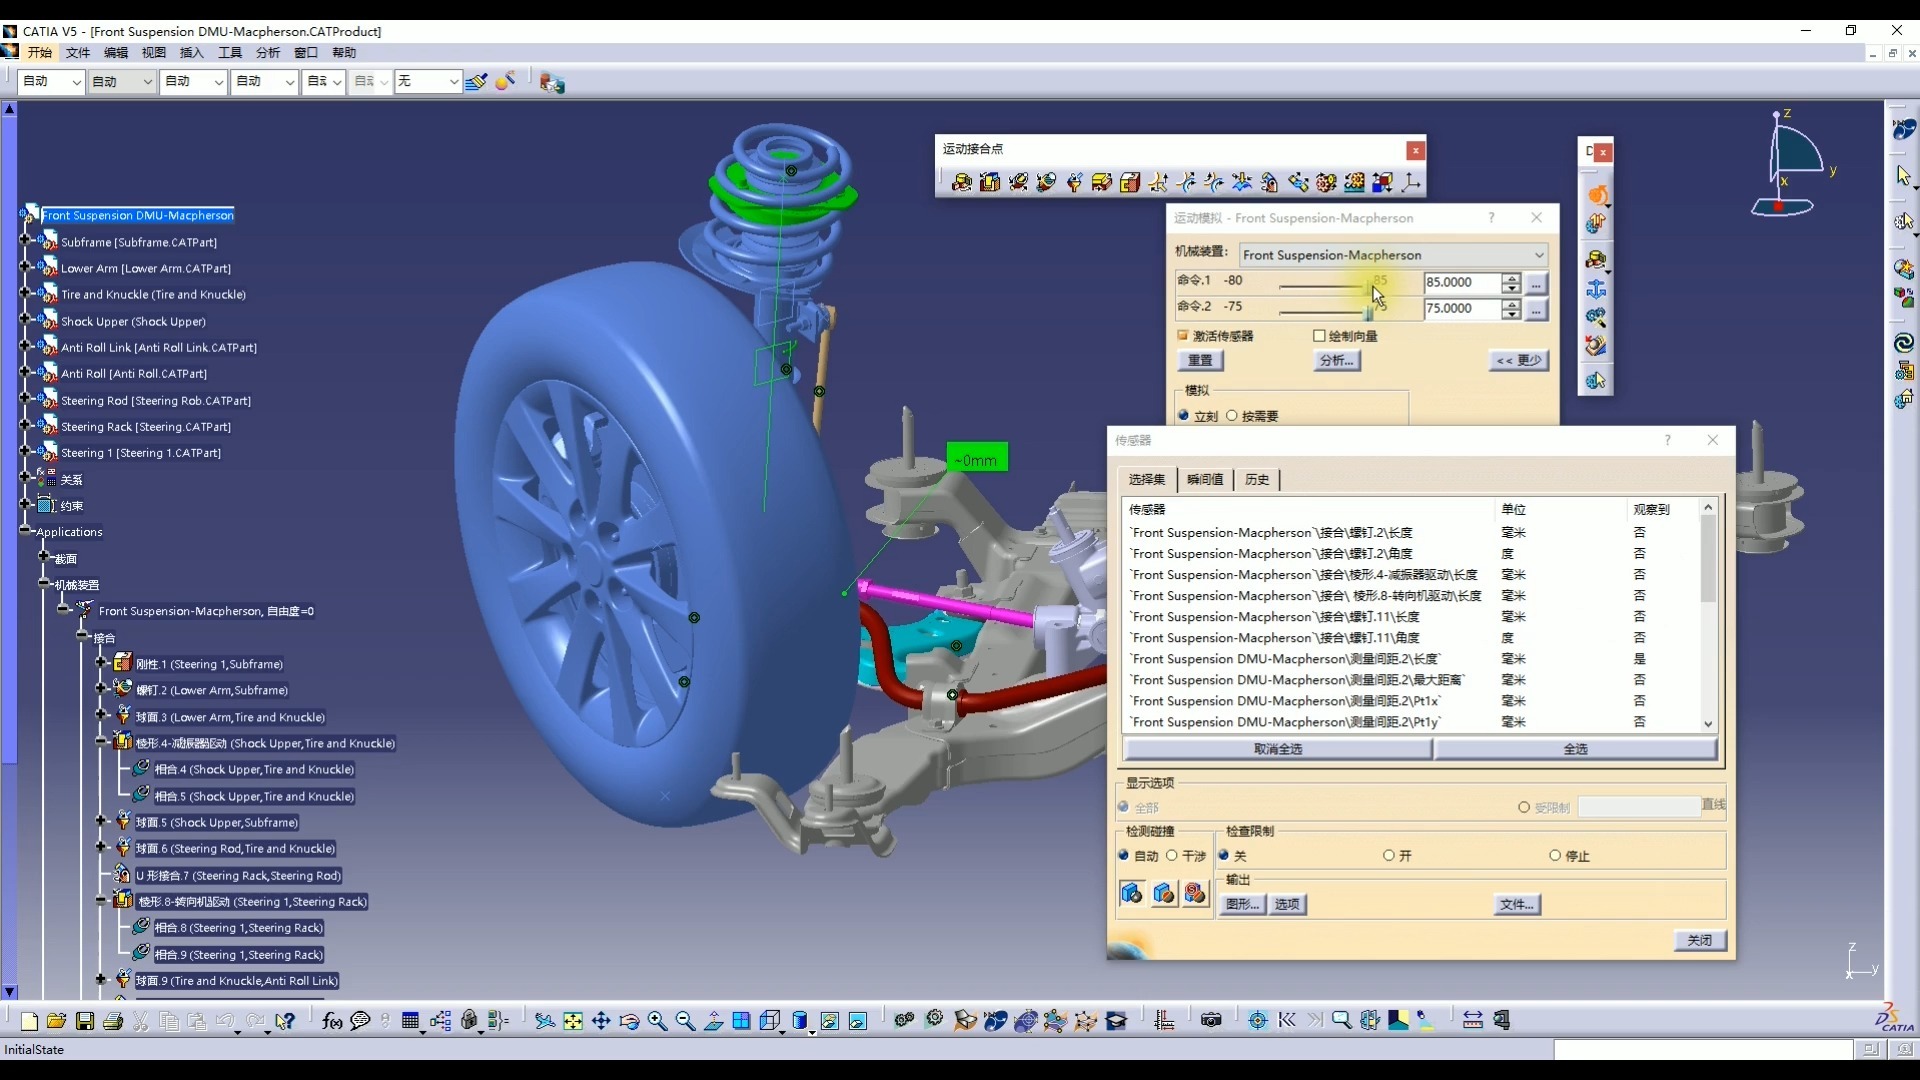The width and height of the screenshot is (1920, 1080).
Task: Click the Rack joint icon in joints toolbar
Action: 1354,182
